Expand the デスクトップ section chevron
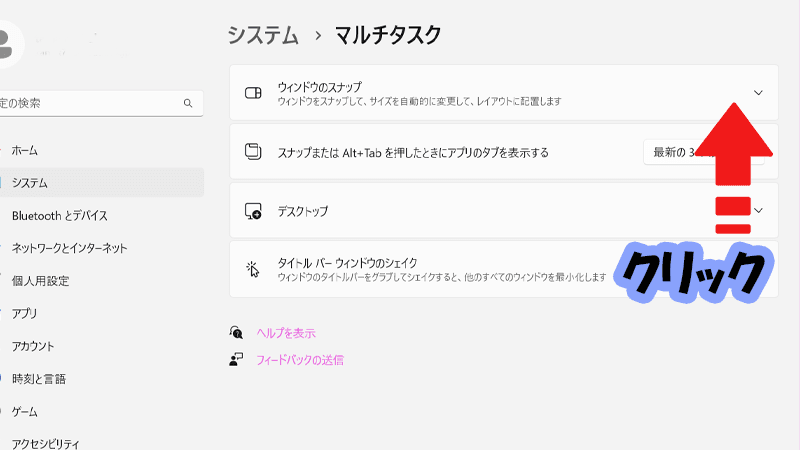Image resolution: width=800 pixels, height=450 pixels. click(759, 211)
